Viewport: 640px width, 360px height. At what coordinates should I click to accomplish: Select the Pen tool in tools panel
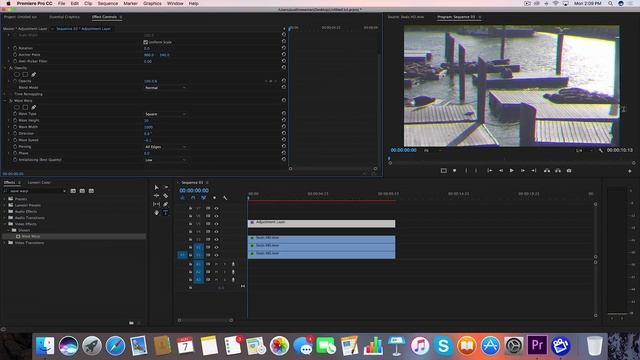point(166,204)
